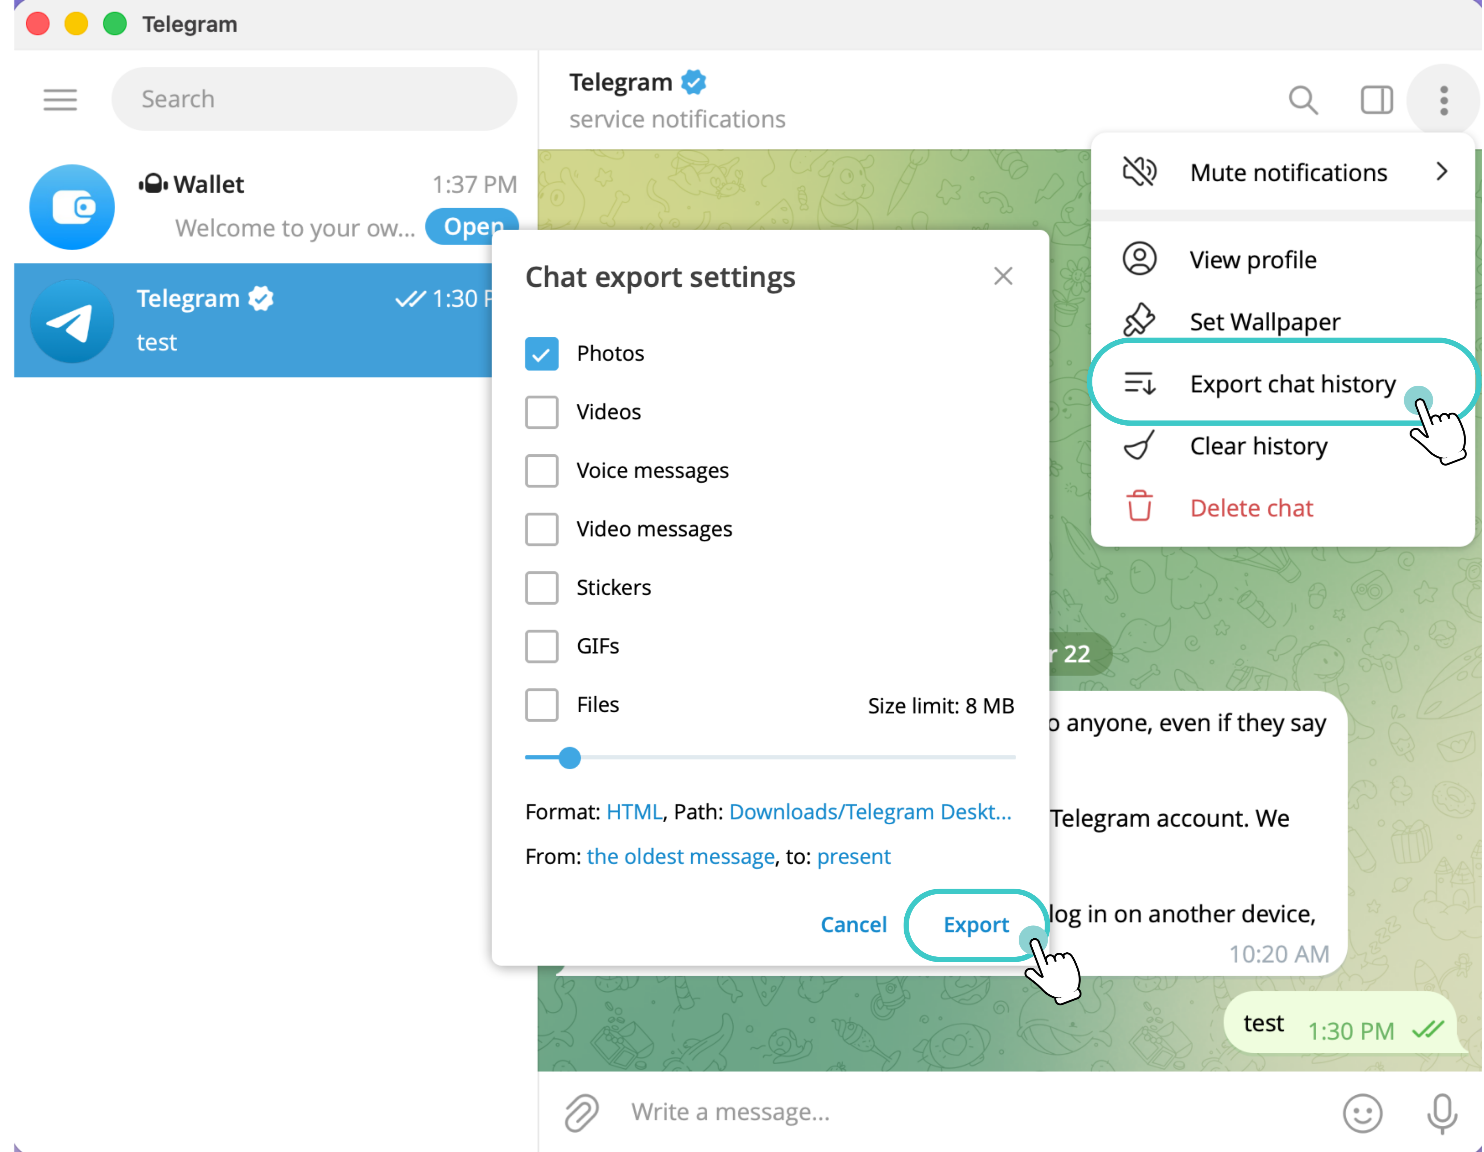
Task: Click the microphone voice message icon
Action: click(x=1442, y=1112)
